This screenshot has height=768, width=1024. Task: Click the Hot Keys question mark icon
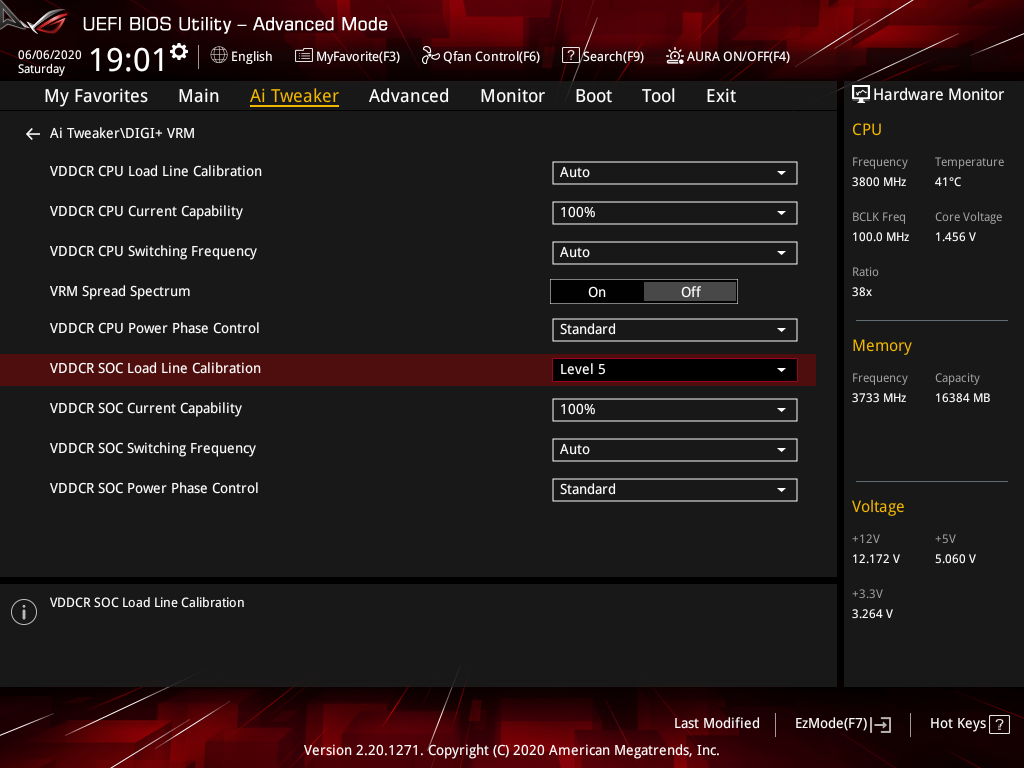(999, 724)
